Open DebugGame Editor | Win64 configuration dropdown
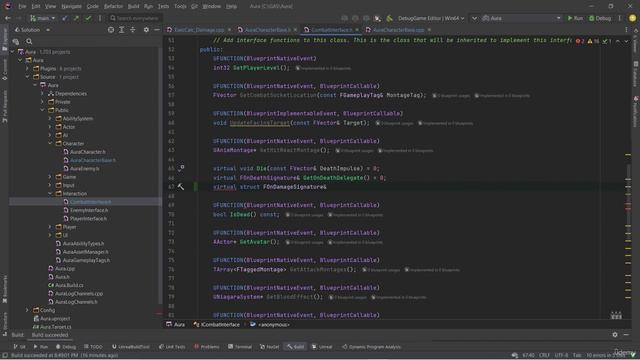 pos(431,18)
